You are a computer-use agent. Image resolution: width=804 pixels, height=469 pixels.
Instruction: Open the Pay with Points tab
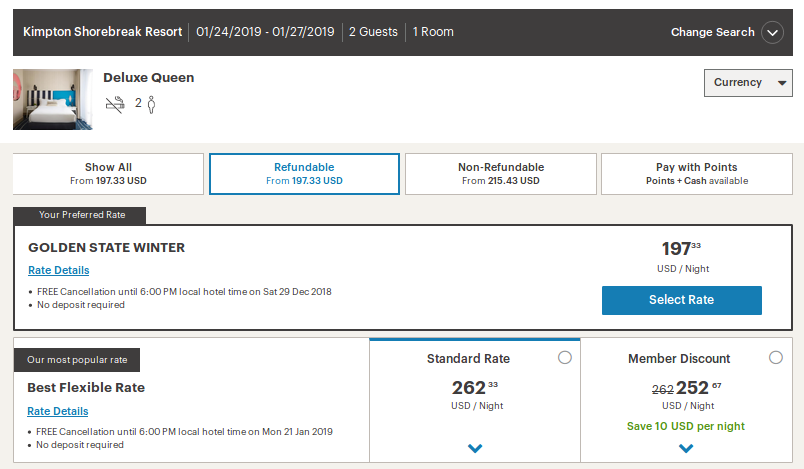coord(697,174)
